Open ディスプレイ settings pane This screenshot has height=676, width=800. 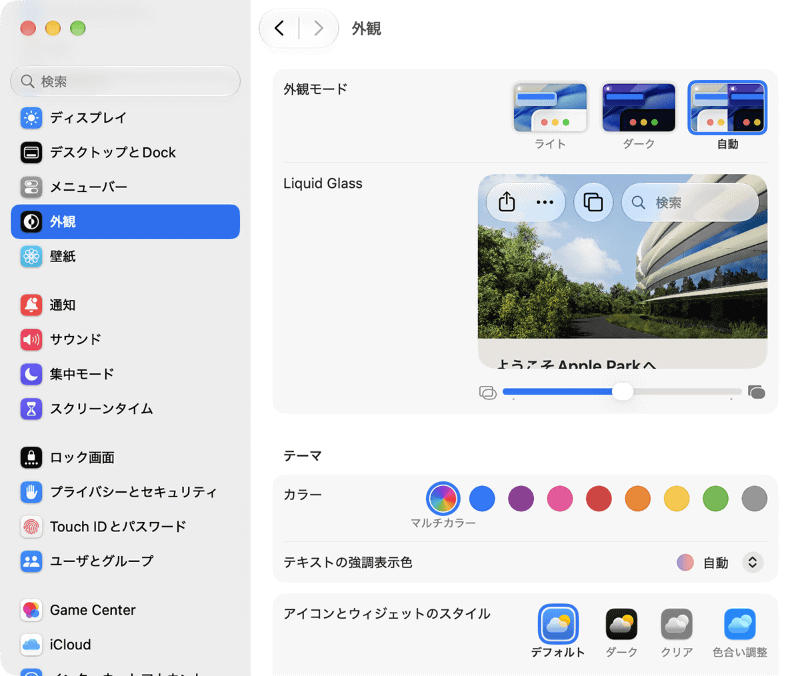(126, 118)
